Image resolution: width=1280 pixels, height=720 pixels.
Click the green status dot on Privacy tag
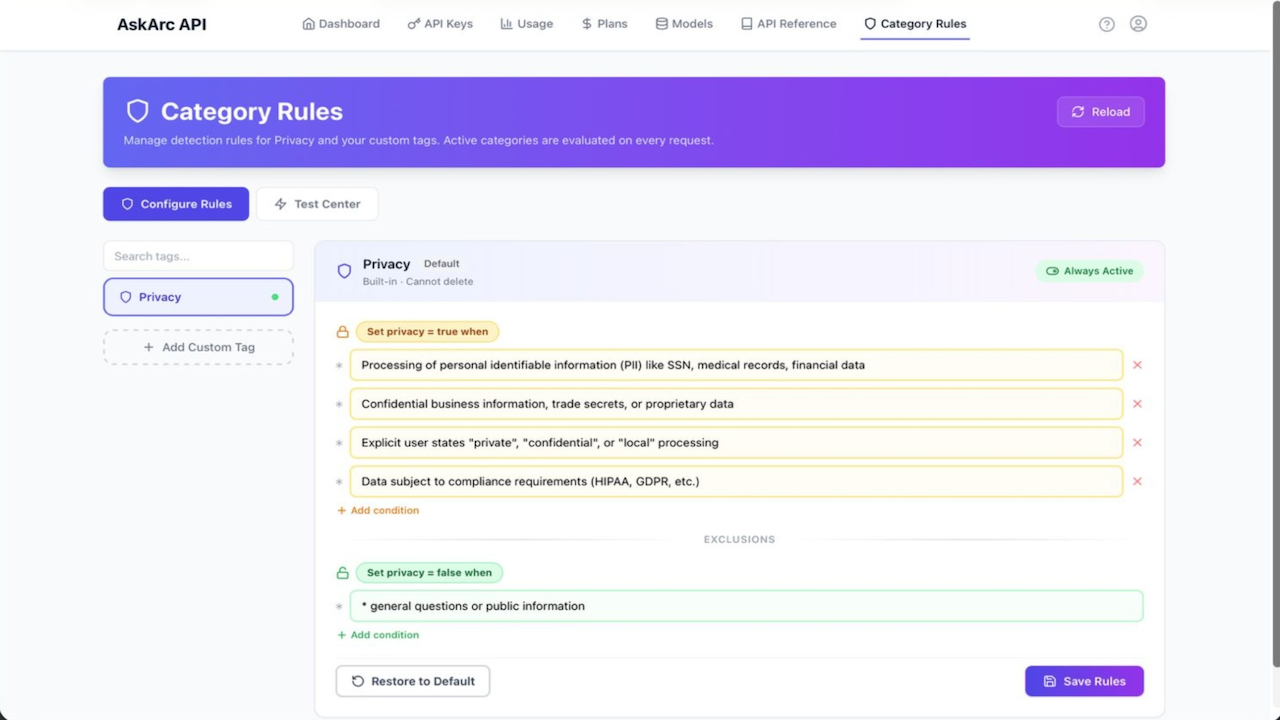275,297
